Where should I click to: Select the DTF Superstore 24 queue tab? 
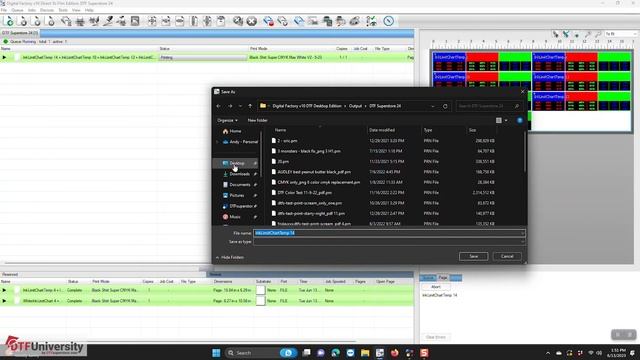(20, 33)
